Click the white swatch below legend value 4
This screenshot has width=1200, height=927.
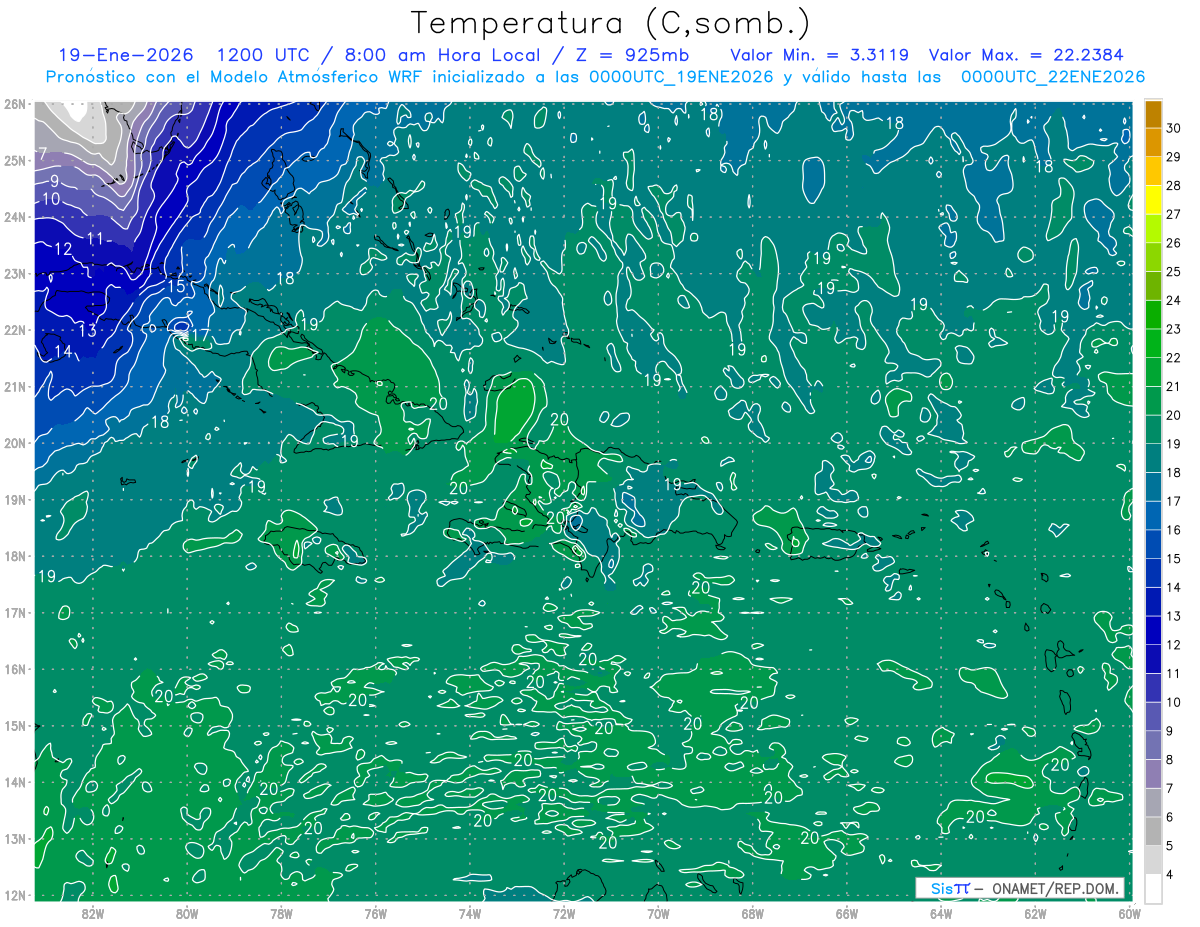point(1153,889)
